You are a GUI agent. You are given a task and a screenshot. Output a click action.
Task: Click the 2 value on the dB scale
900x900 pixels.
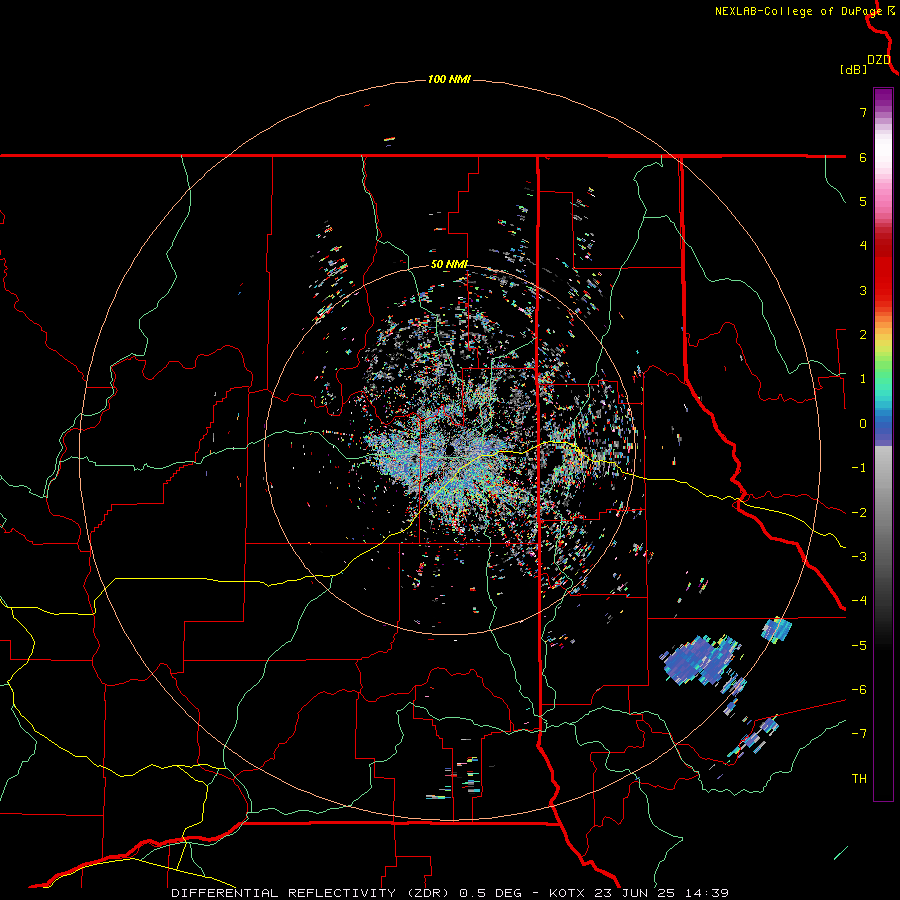pos(863,335)
